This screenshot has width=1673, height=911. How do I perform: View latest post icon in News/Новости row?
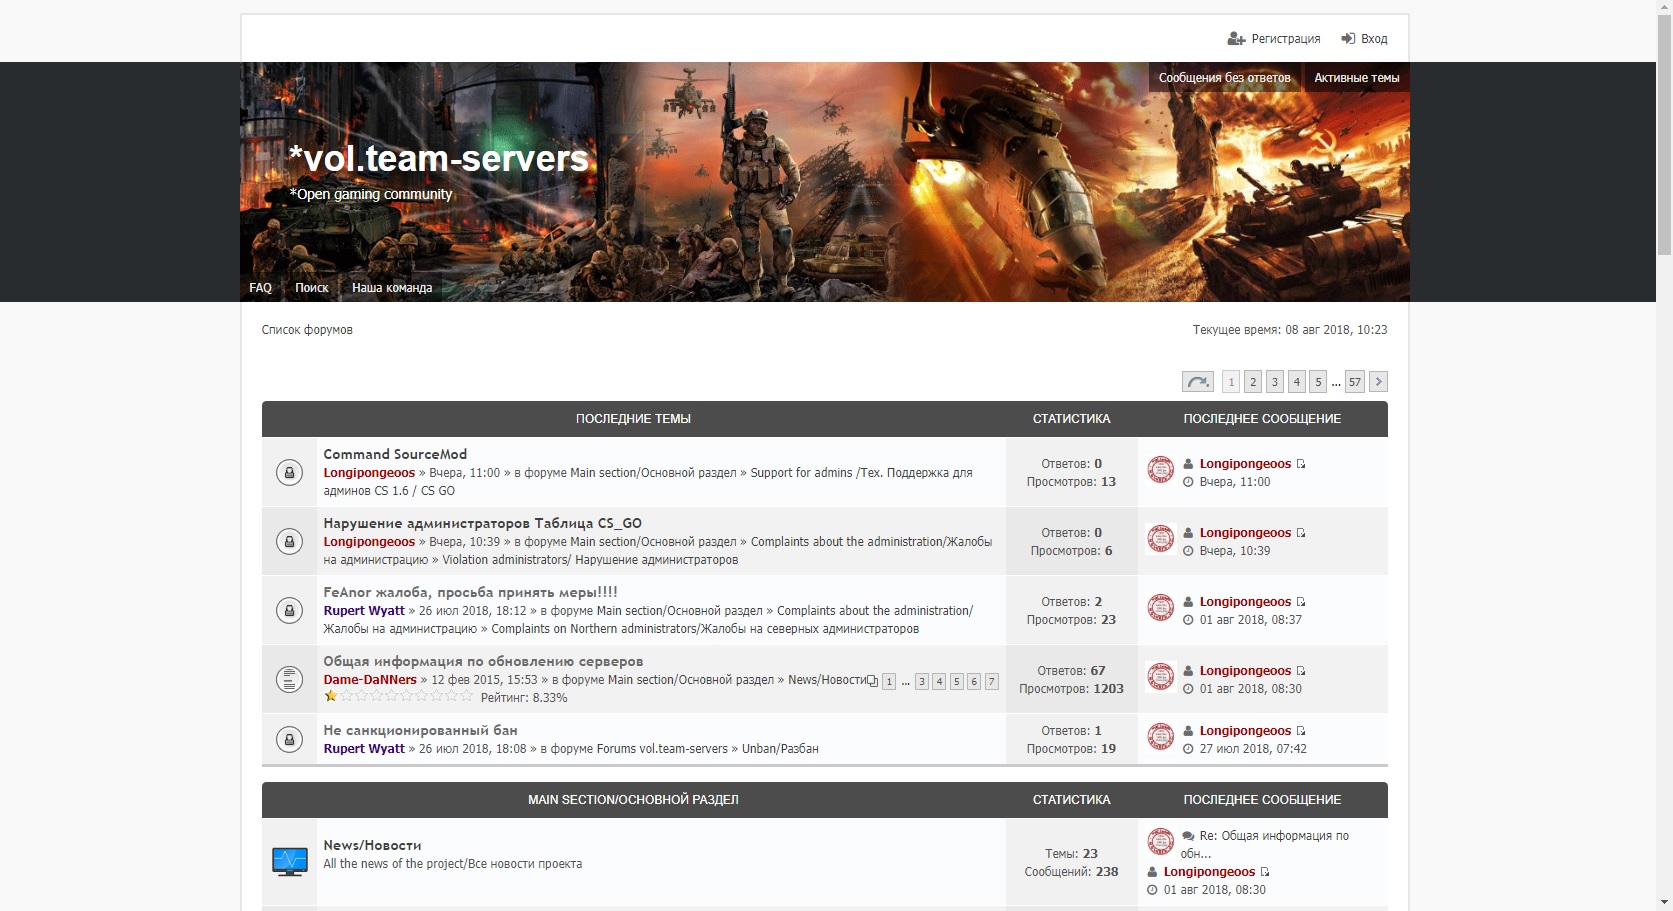pos(1265,872)
